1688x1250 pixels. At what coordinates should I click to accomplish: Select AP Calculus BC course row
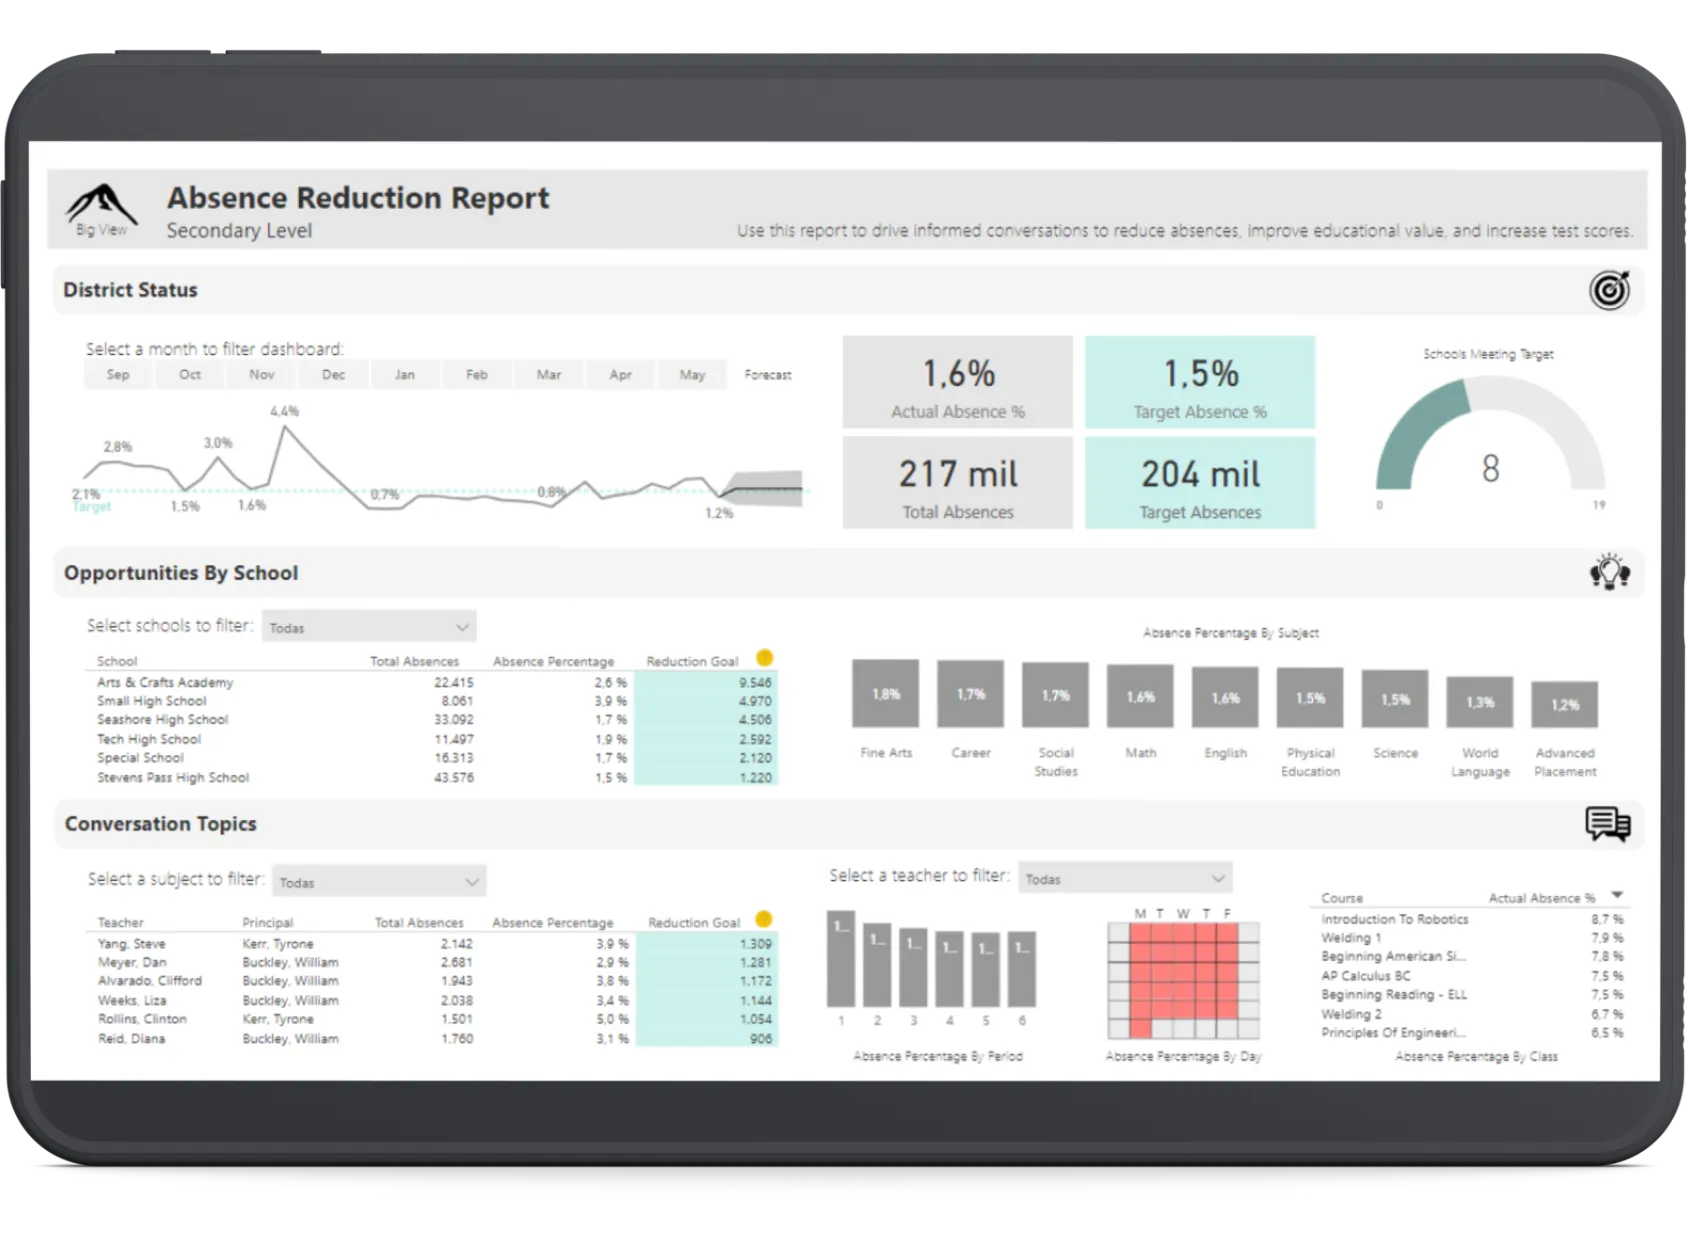(x=1471, y=976)
